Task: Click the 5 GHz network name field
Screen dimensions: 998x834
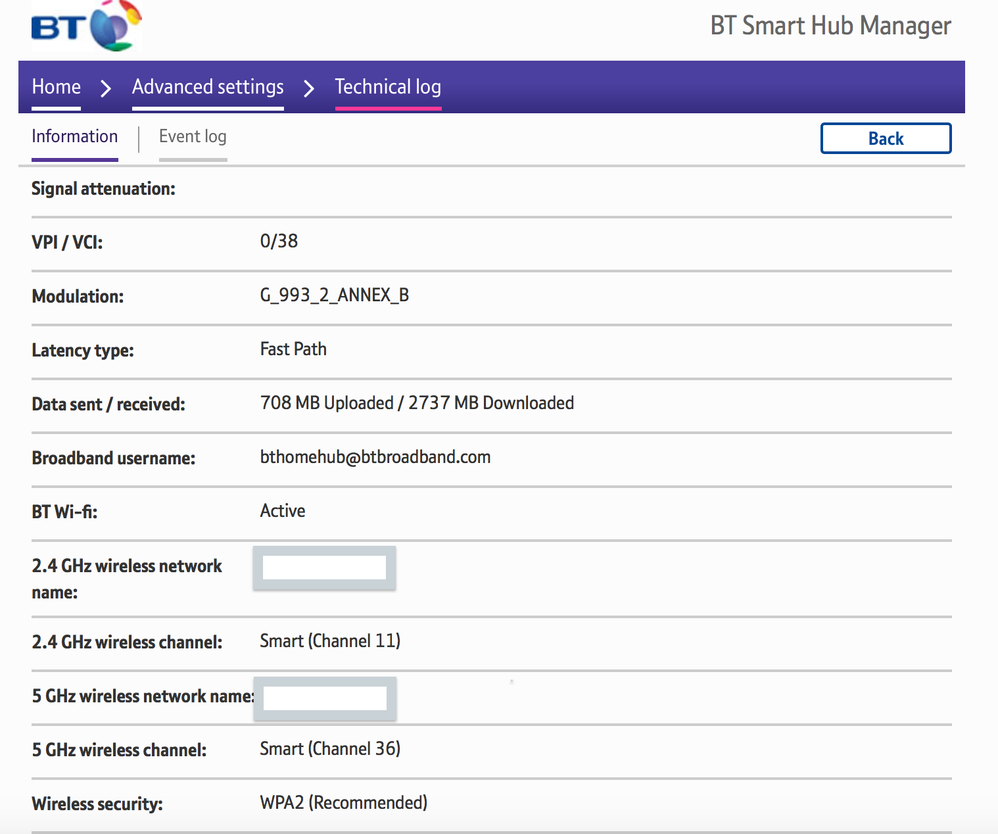Action: (x=325, y=698)
